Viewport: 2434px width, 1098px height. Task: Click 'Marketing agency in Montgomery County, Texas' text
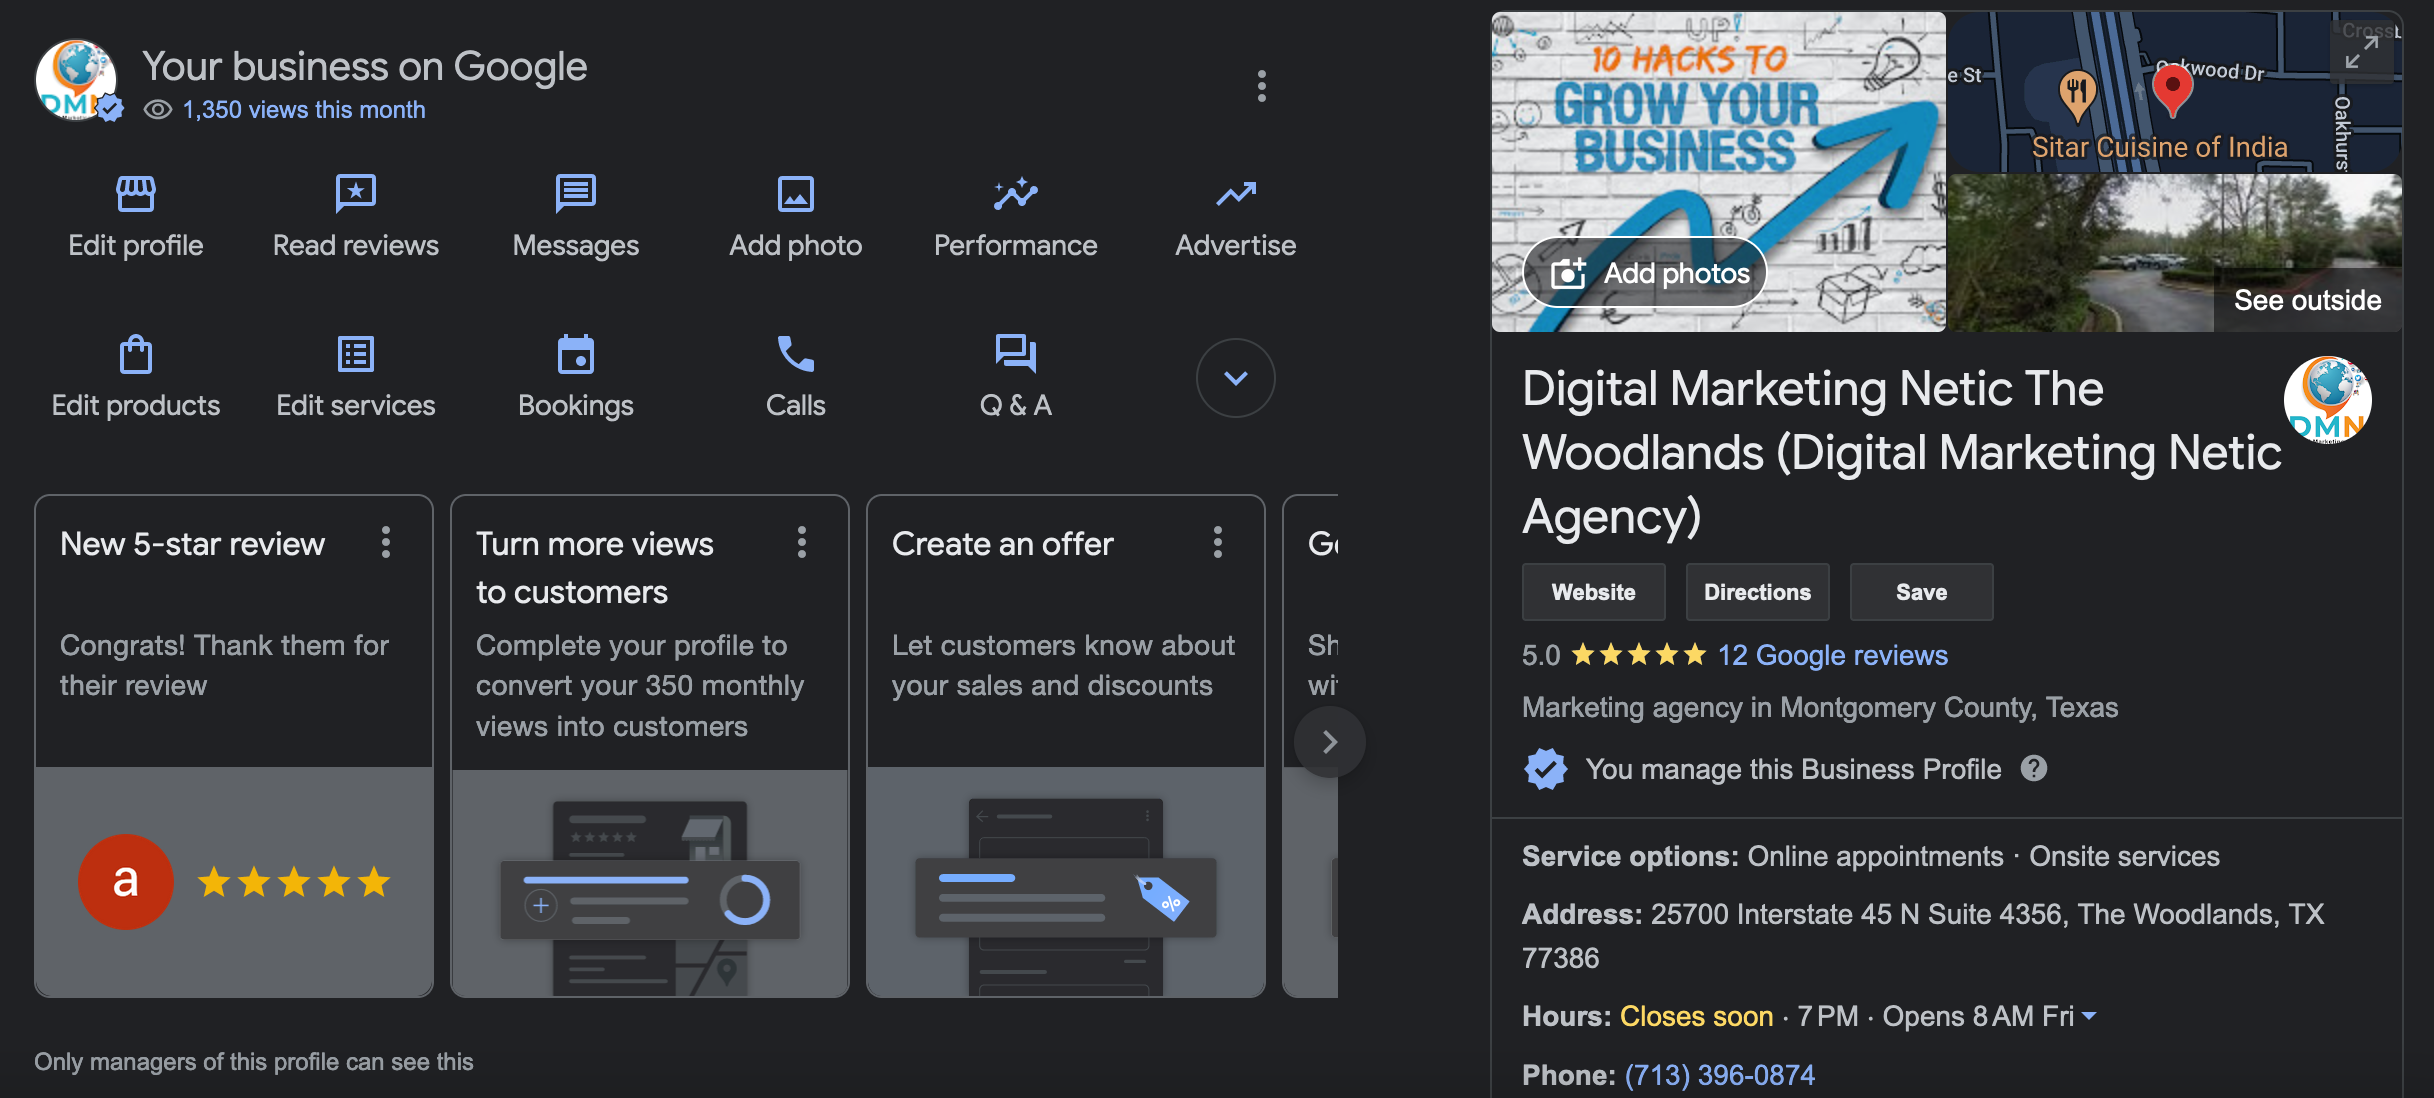point(1820,707)
